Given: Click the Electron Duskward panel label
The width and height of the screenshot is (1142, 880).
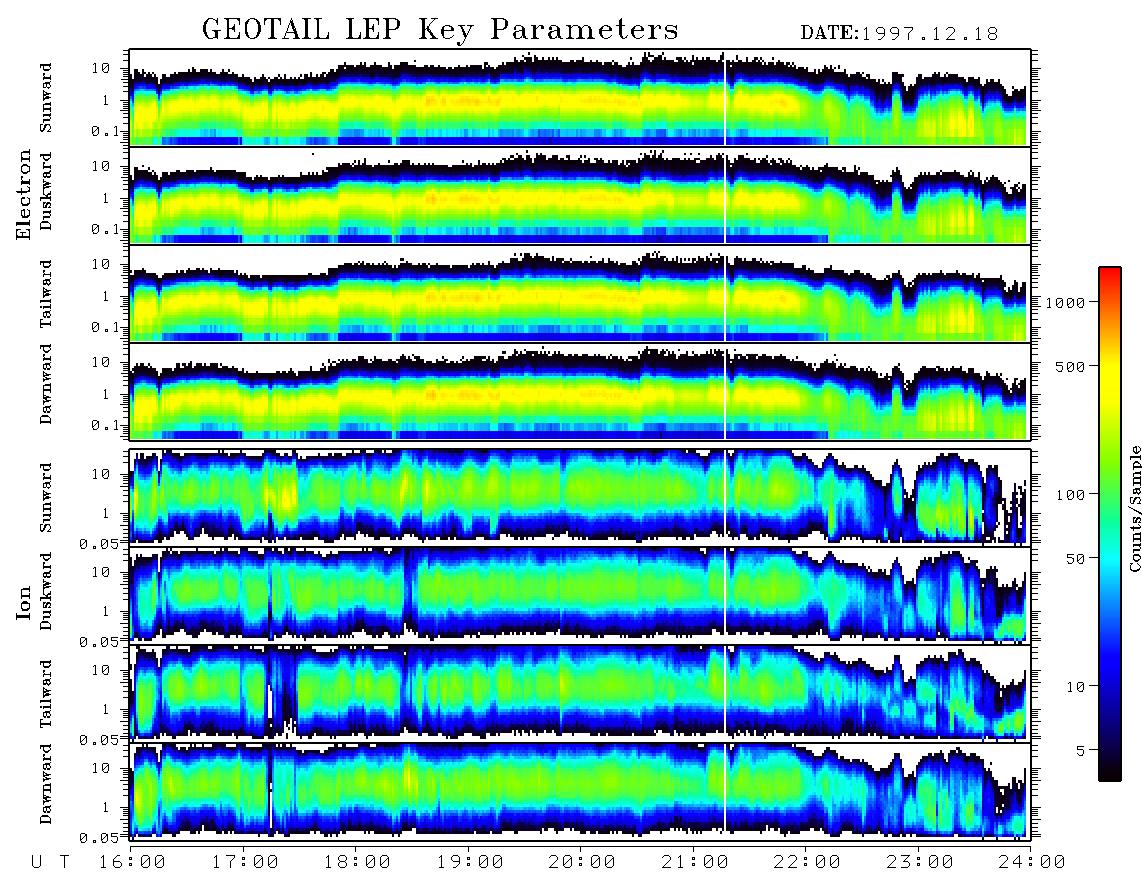Looking at the screenshot, I should click(x=46, y=191).
